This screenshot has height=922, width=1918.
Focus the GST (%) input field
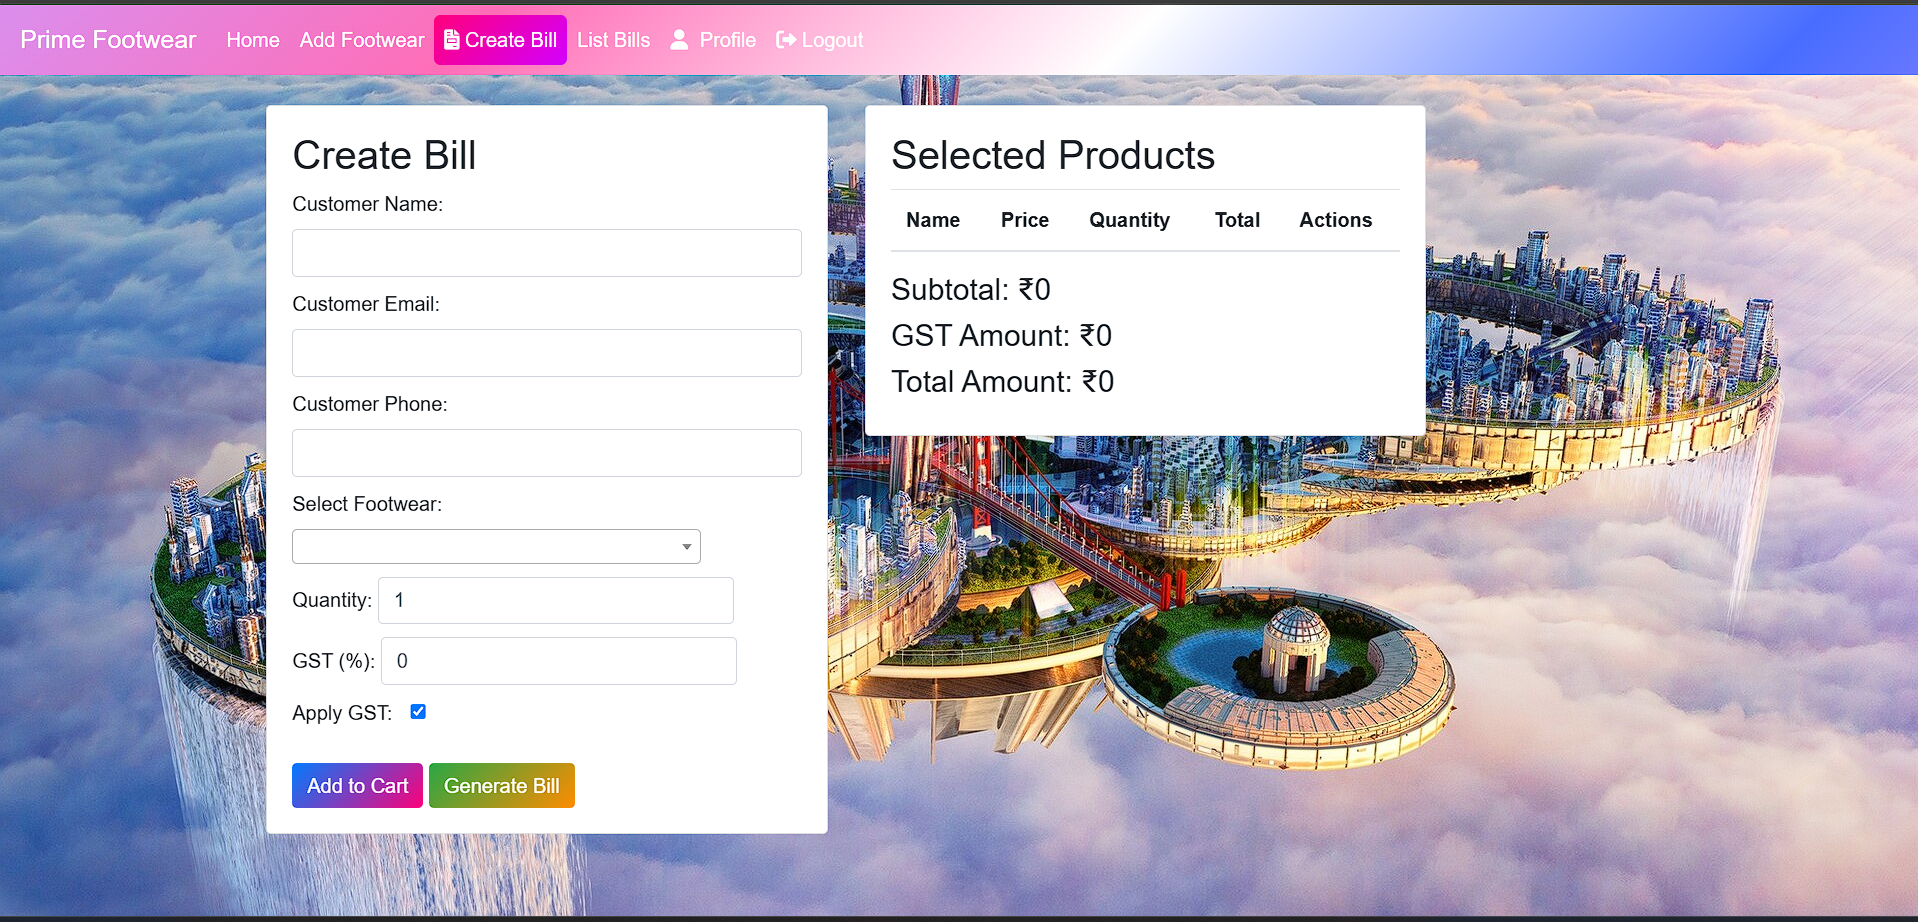click(x=558, y=661)
